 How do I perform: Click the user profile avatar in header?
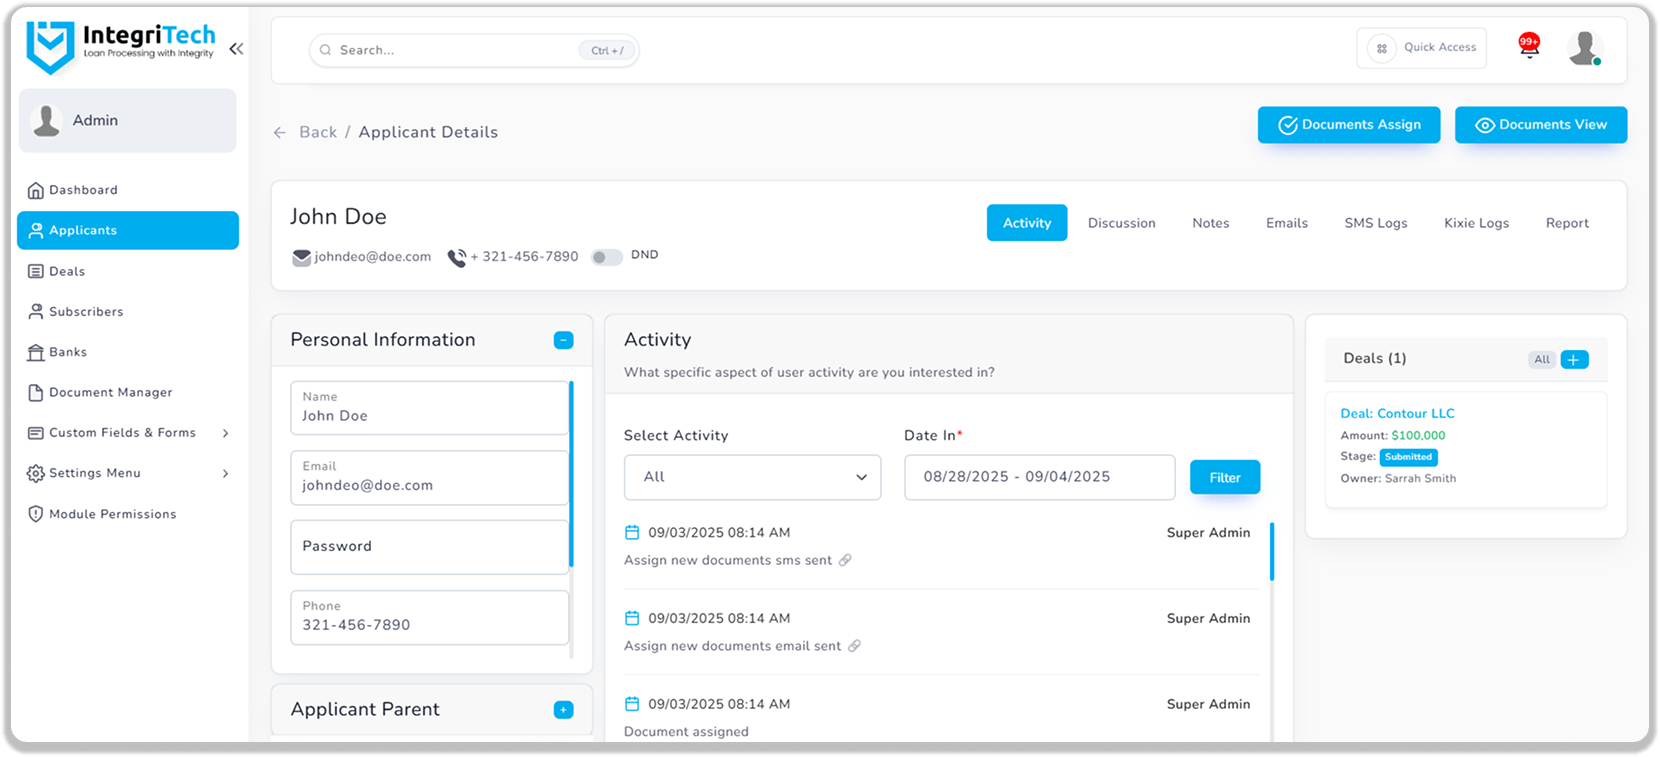[x=1584, y=48]
